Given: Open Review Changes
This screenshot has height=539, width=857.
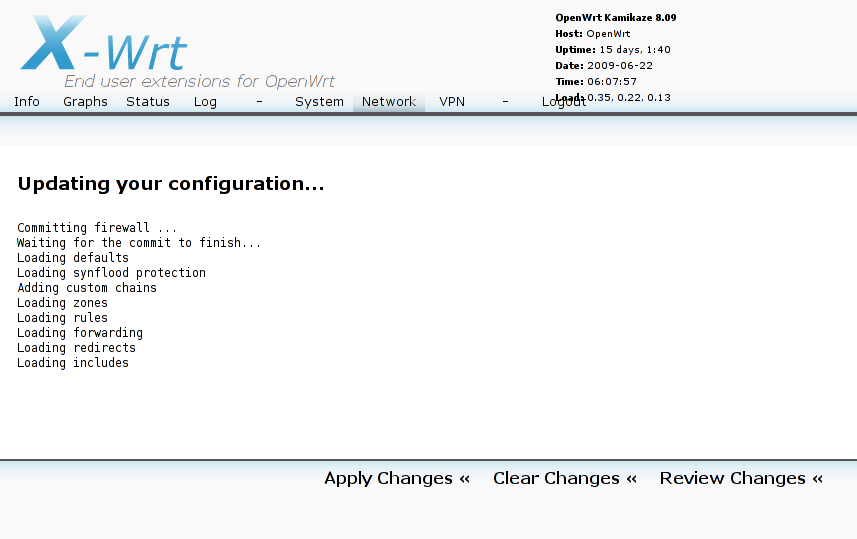Looking at the screenshot, I should [x=741, y=478].
